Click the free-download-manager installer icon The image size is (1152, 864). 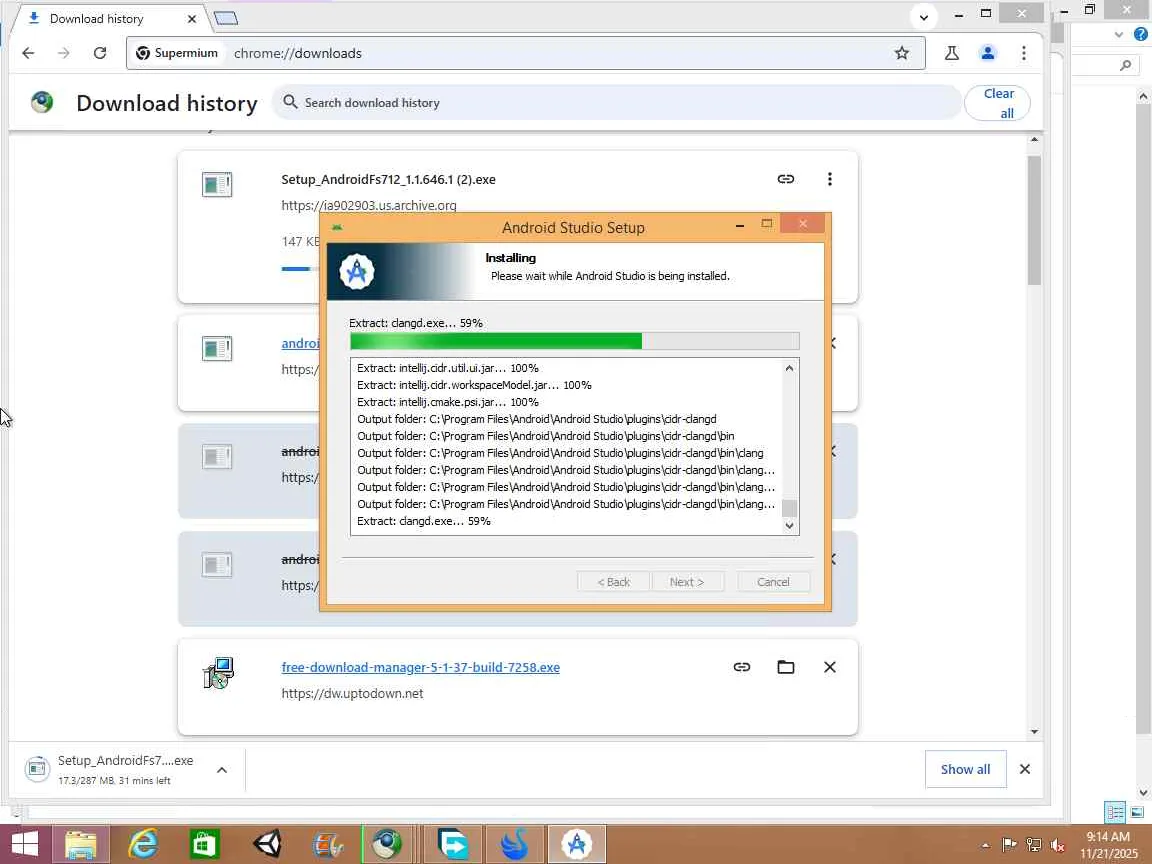218,672
